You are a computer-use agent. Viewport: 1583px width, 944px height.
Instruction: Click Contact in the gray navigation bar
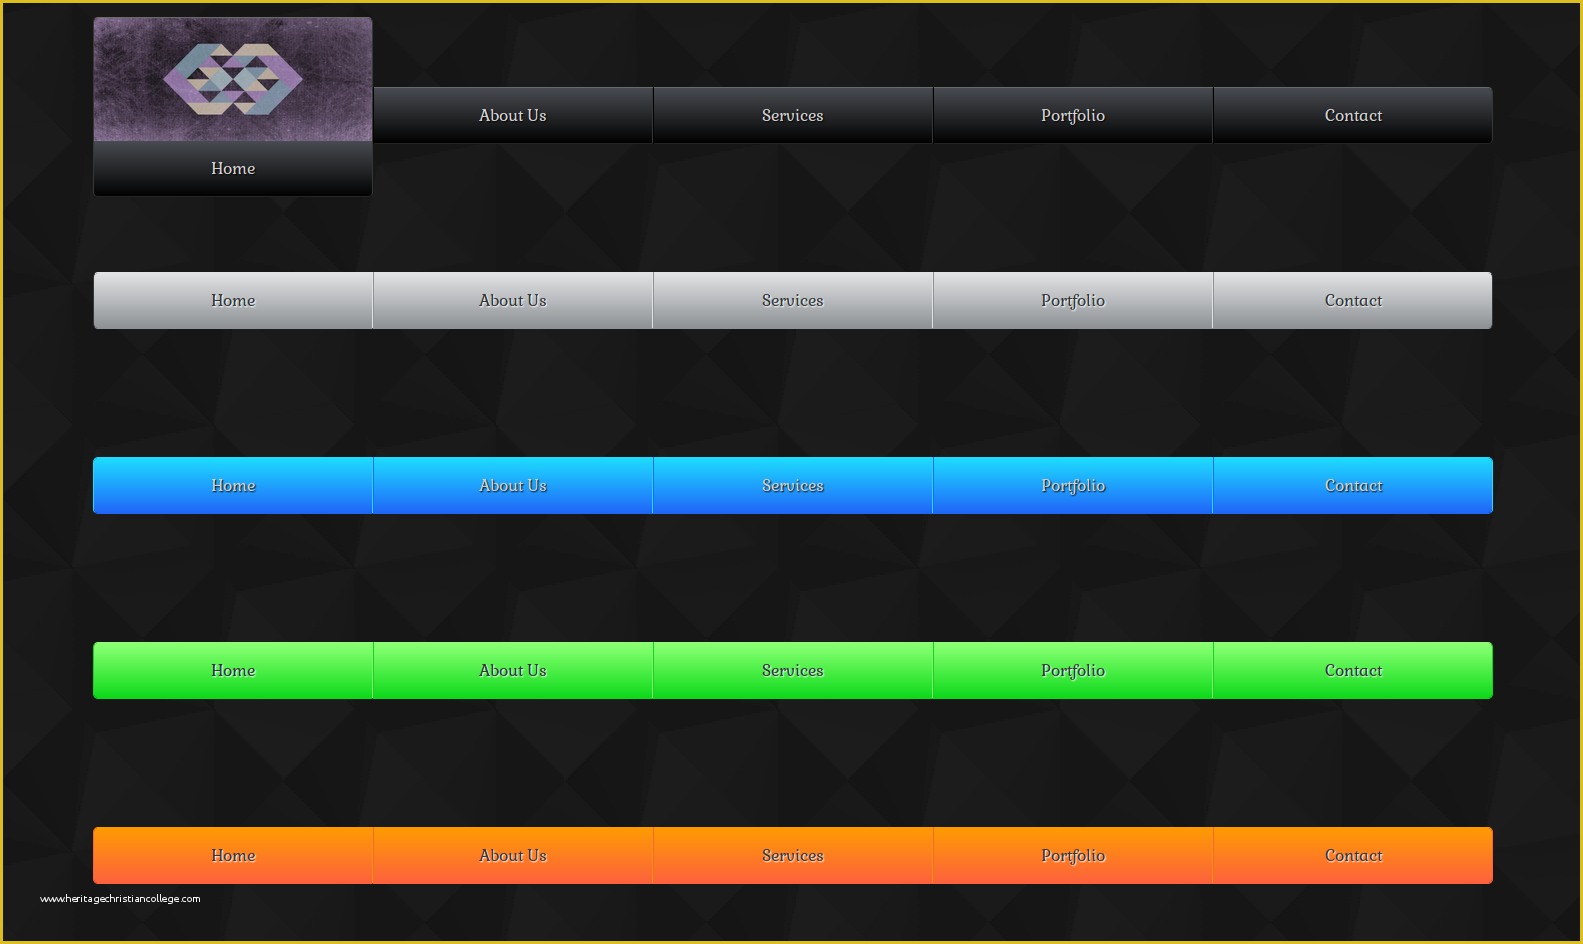tap(1353, 300)
